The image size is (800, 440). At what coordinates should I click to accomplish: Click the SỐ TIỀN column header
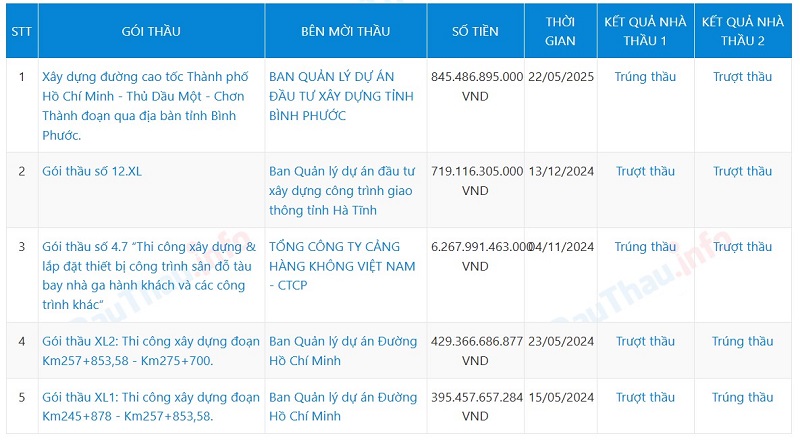475,31
